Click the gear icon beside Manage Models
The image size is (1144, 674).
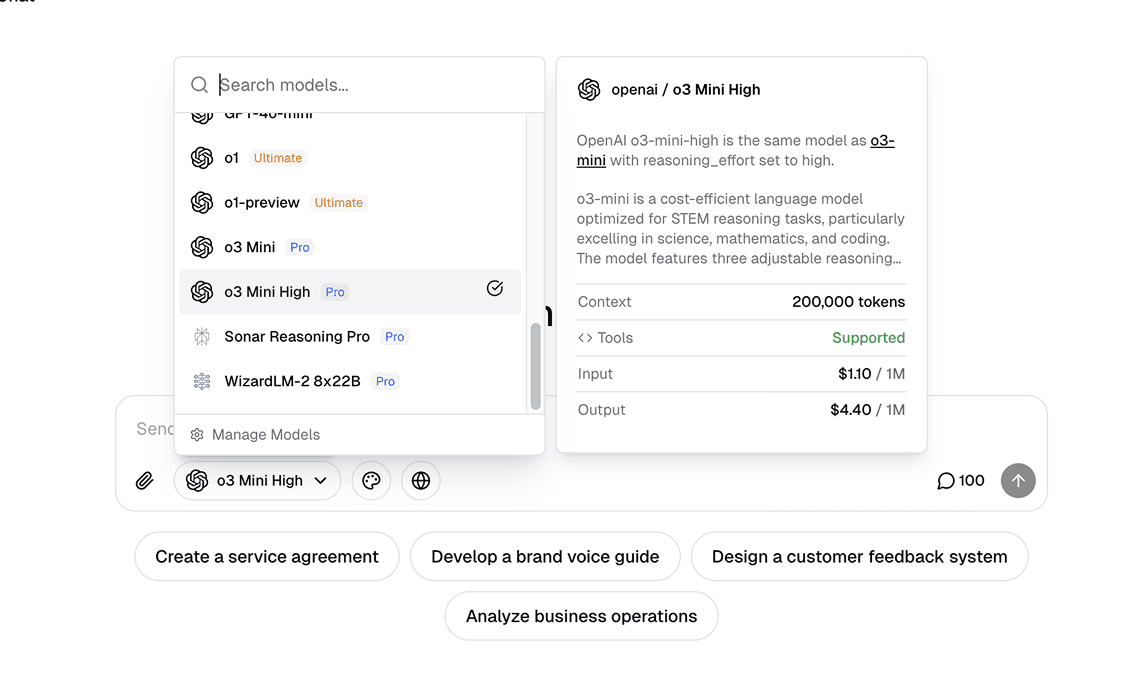pos(197,435)
